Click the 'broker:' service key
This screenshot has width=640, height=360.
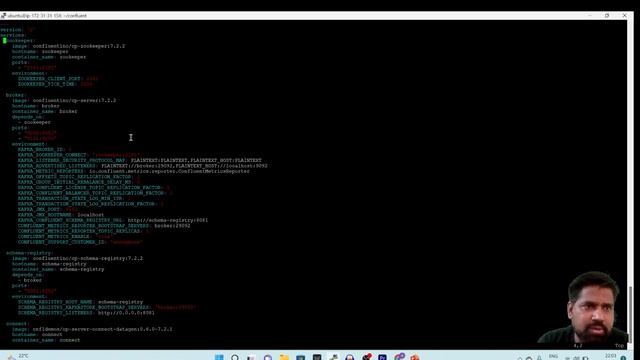(x=15, y=95)
